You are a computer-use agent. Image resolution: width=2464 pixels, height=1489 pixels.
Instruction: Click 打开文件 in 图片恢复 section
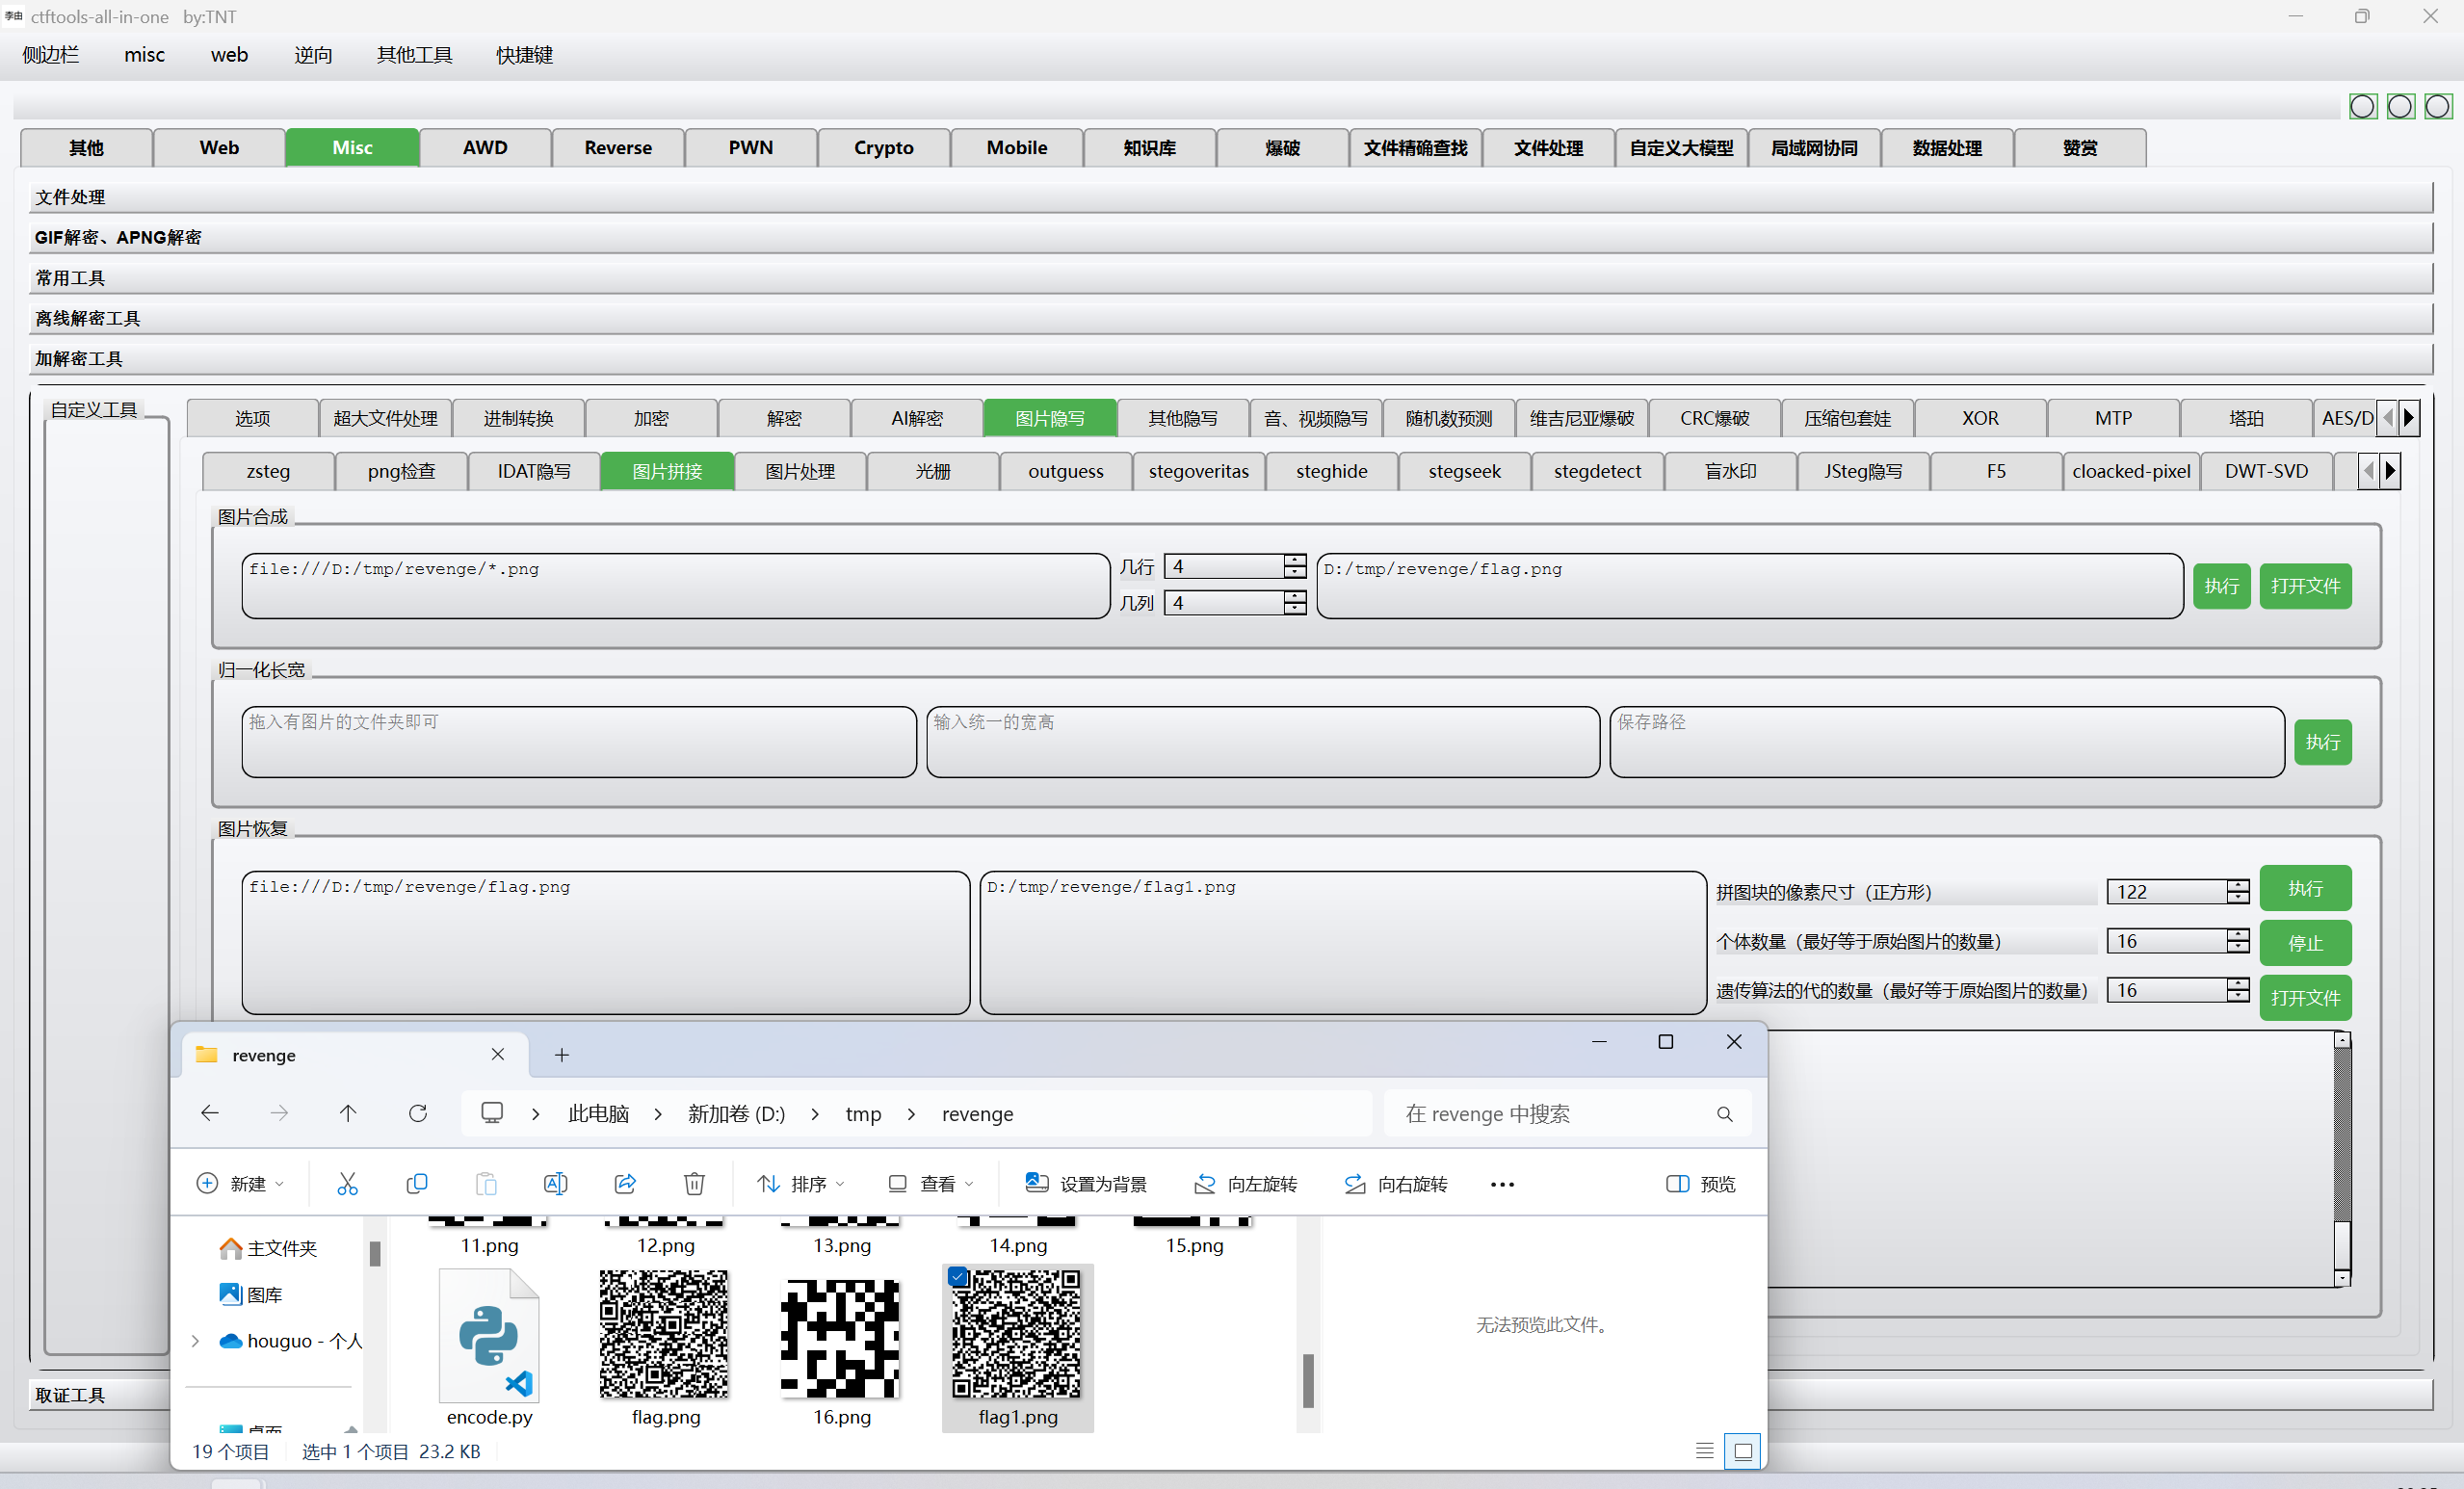(x=2305, y=998)
